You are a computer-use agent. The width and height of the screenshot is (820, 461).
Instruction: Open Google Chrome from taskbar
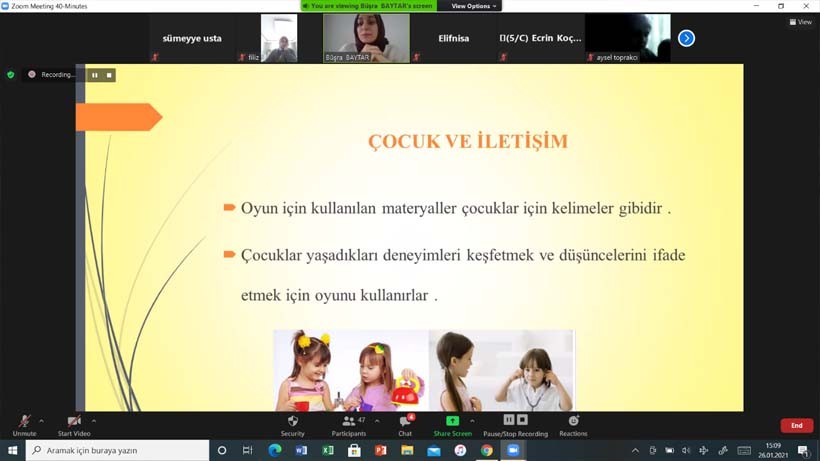click(487, 450)
